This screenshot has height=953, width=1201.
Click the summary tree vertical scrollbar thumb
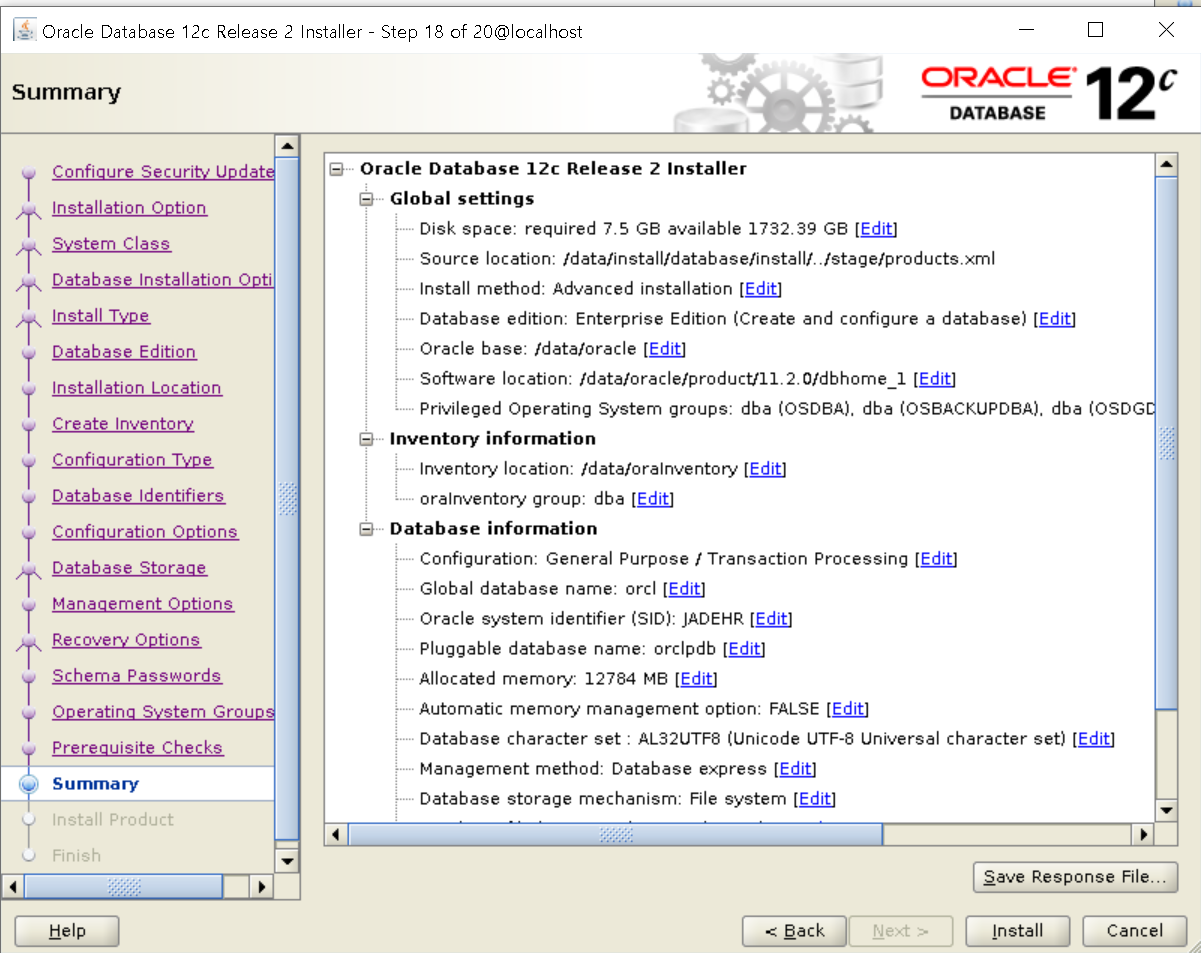[x=1166, y=443]
